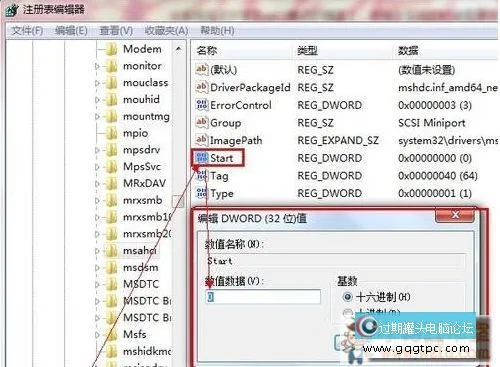Click the string icon of DriverPackageId
This screenshot has height=367, width=500.
(202, 87)
